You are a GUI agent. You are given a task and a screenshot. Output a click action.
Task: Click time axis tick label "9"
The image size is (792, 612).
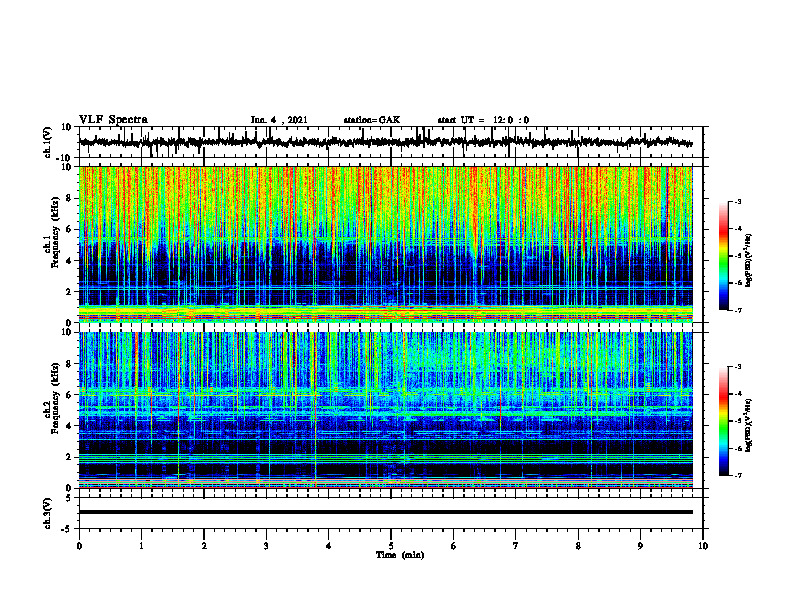(640, 546)
